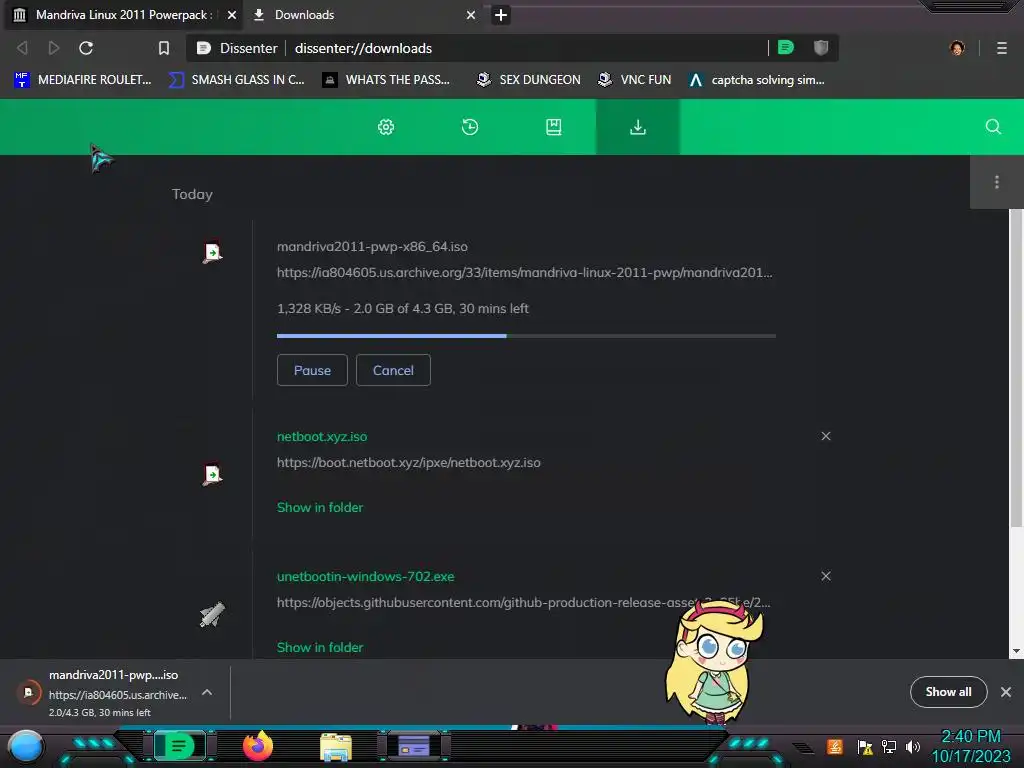Open File Explorer from the taskbar

336,747
